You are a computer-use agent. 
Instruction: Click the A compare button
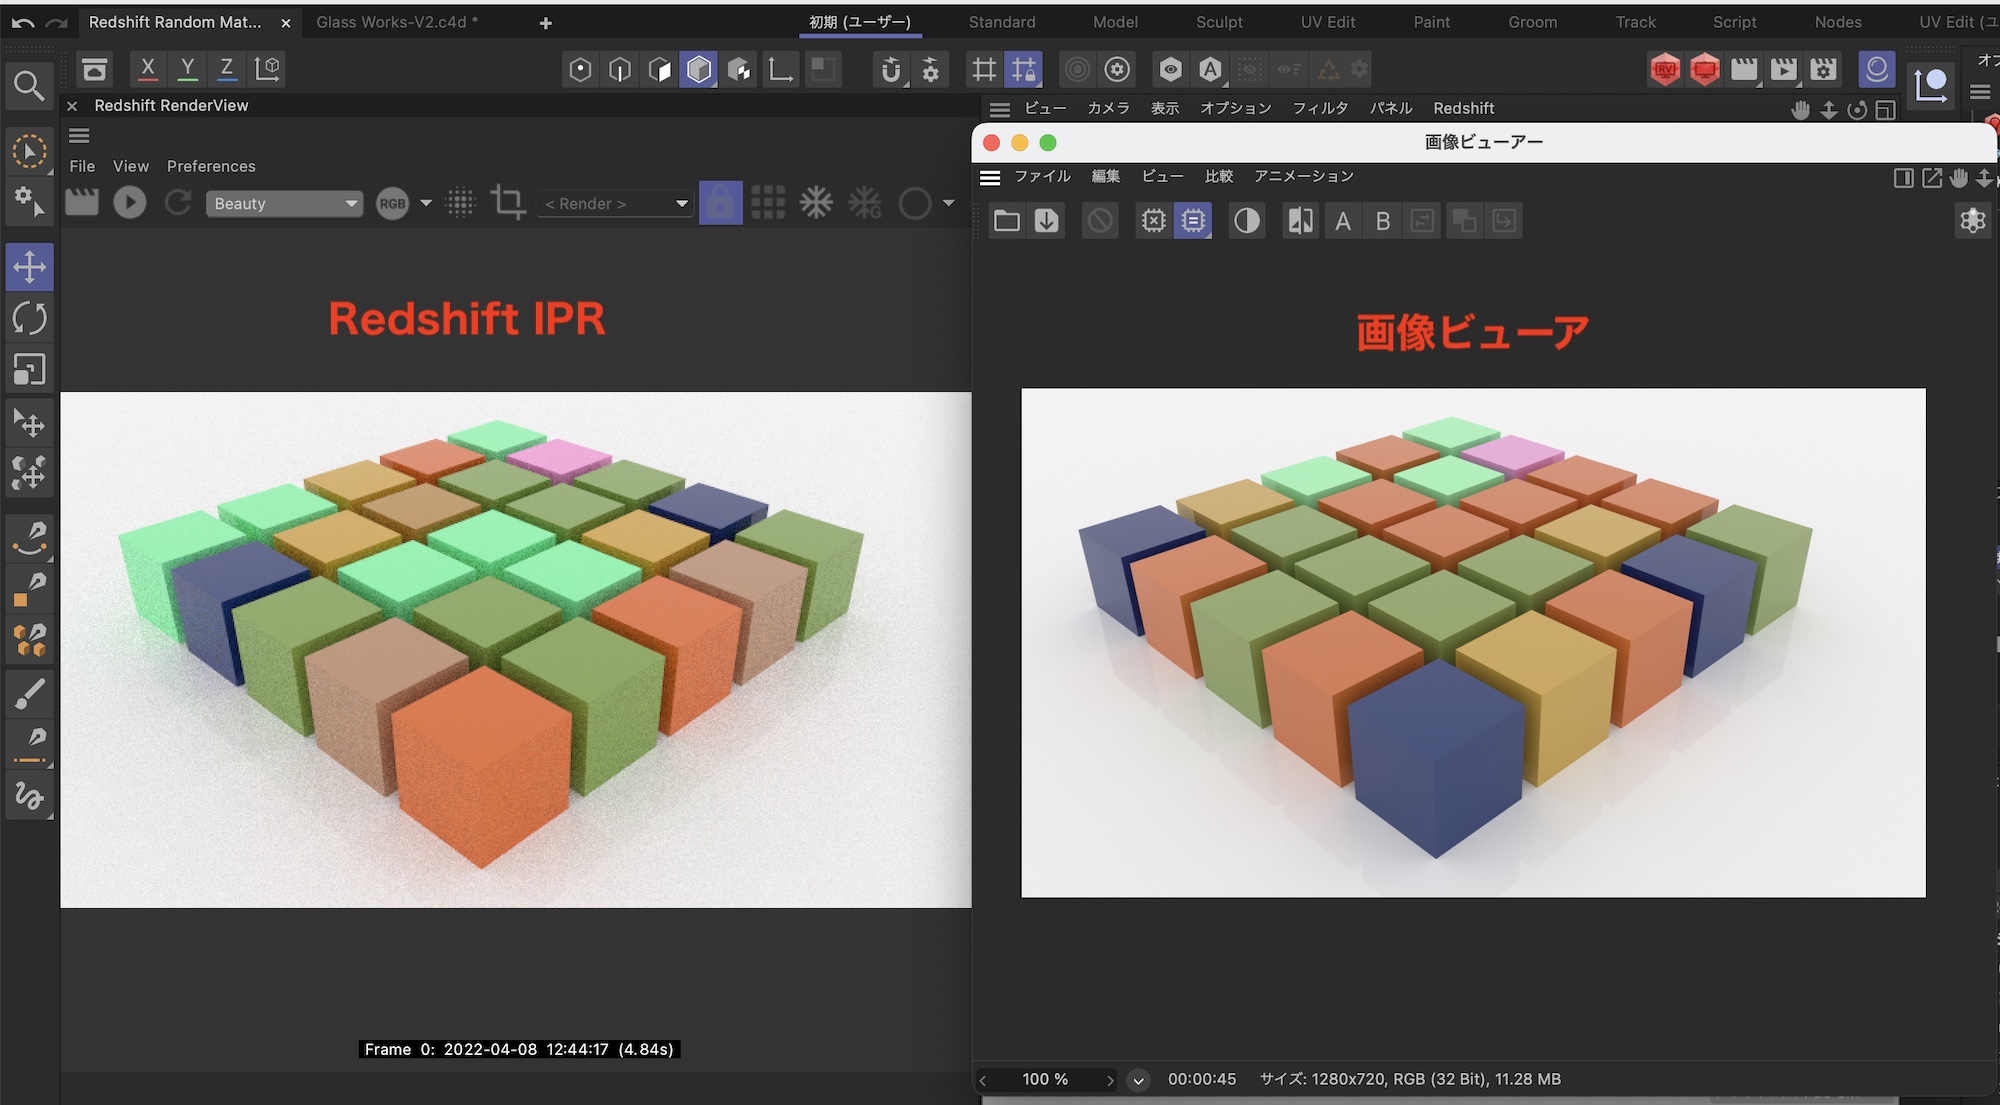click(x=1343, y=221)
